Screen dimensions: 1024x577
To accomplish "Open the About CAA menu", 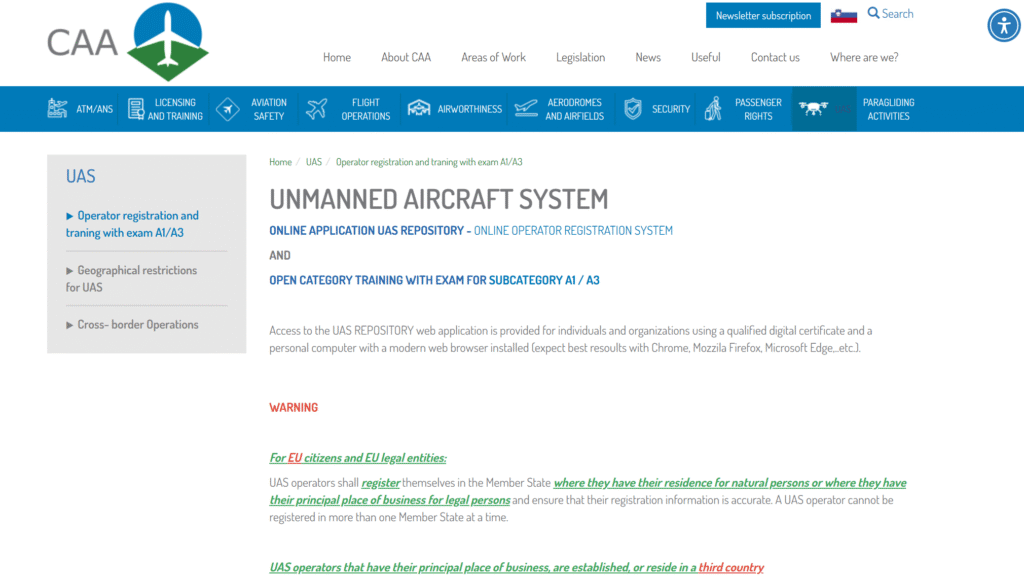I will [406, 57].
